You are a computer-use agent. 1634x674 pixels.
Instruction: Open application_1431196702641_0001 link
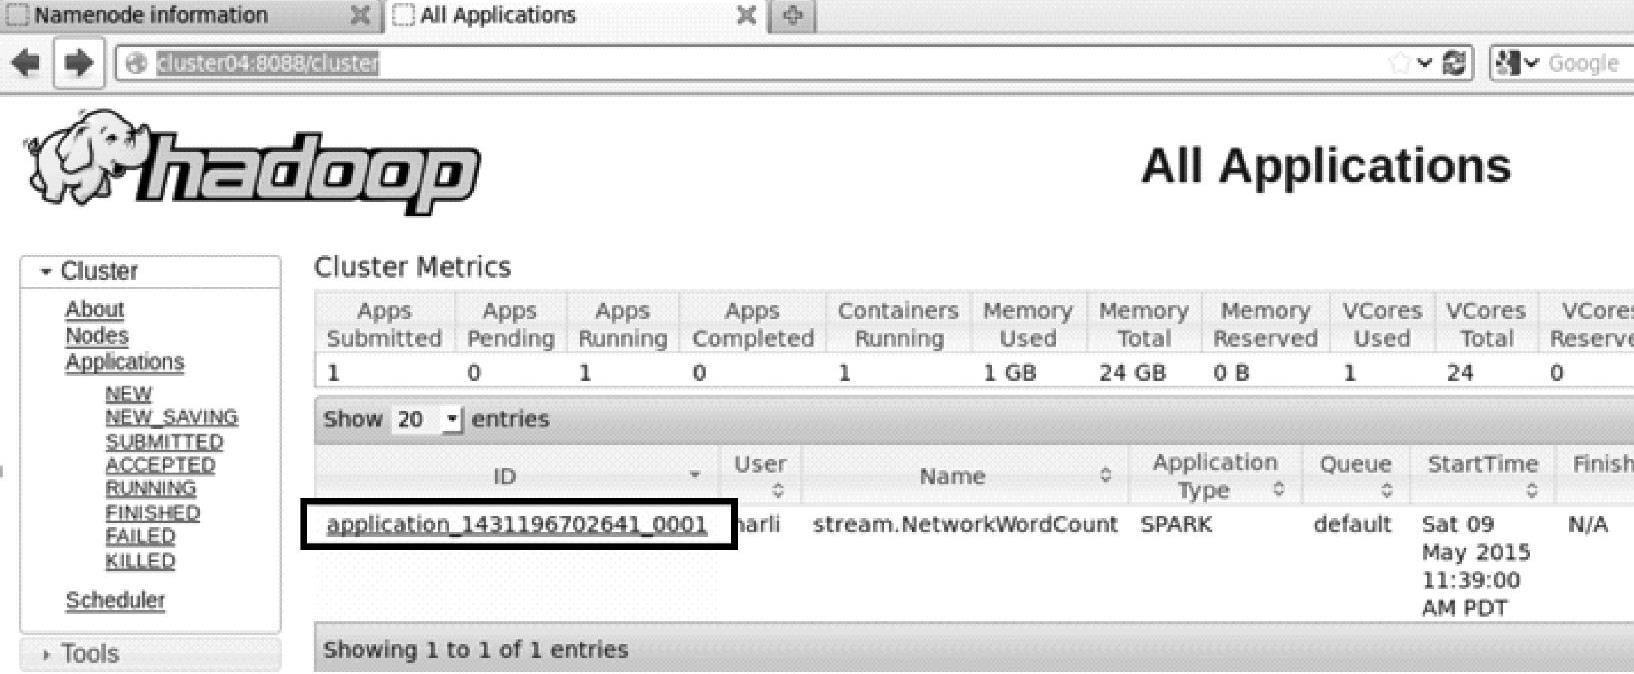click(x=517, y=525)
